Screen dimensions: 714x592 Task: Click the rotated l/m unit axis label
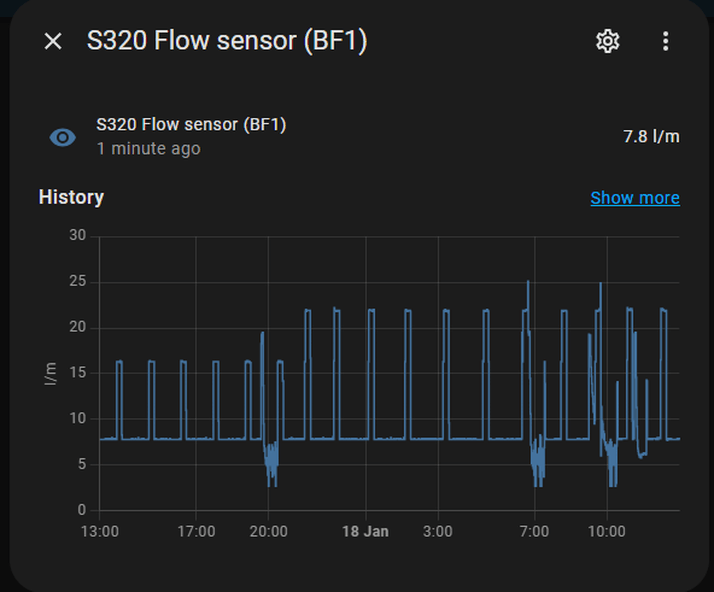point(50,374)
